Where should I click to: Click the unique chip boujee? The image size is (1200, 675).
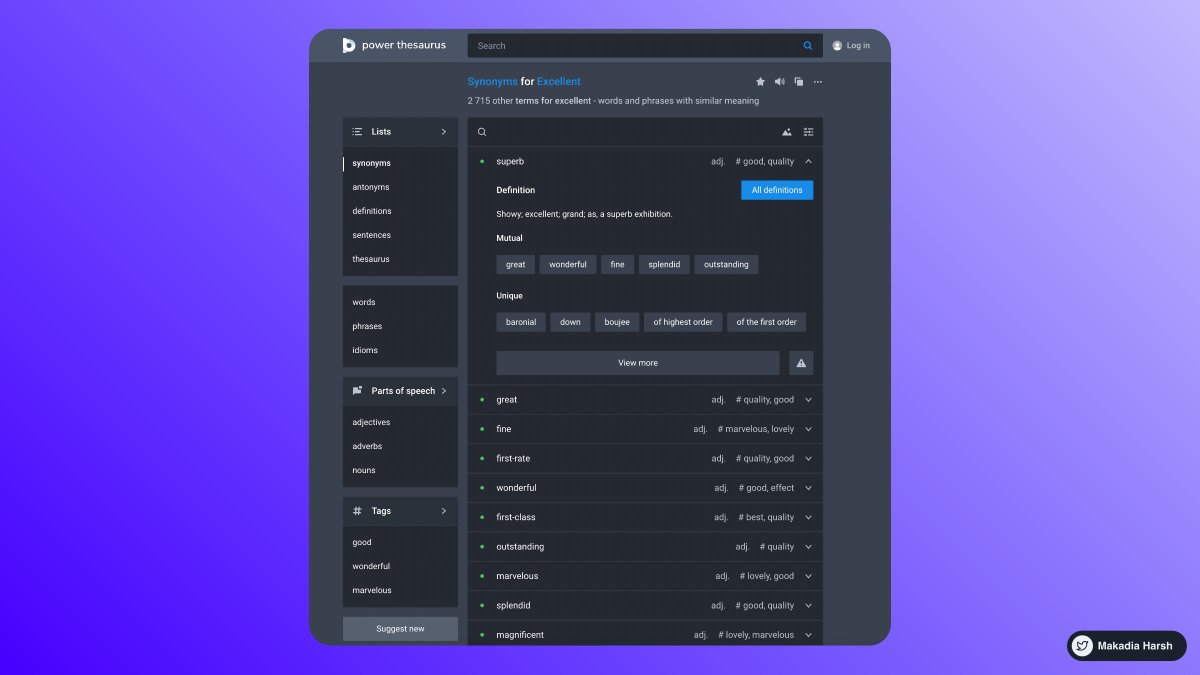pos(617,322)
